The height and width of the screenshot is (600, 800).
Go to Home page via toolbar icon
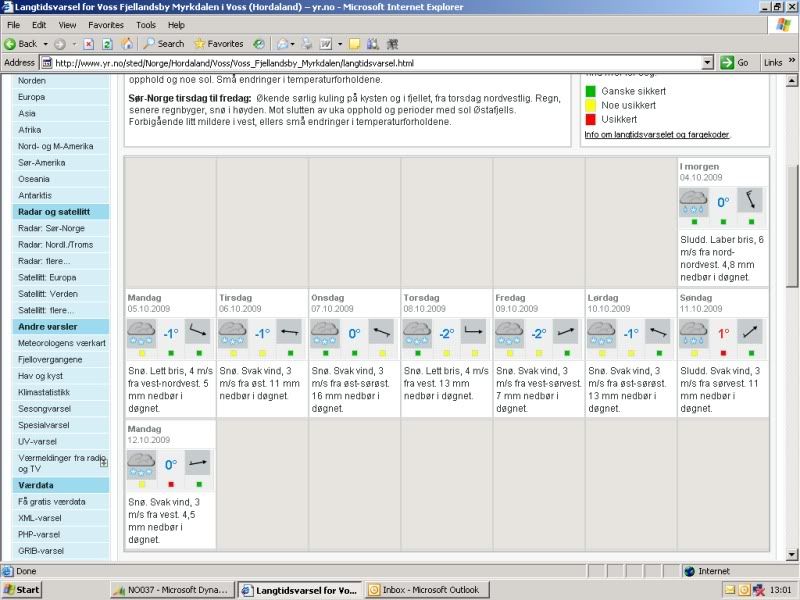pyautogui.click(x=127, y=44)
